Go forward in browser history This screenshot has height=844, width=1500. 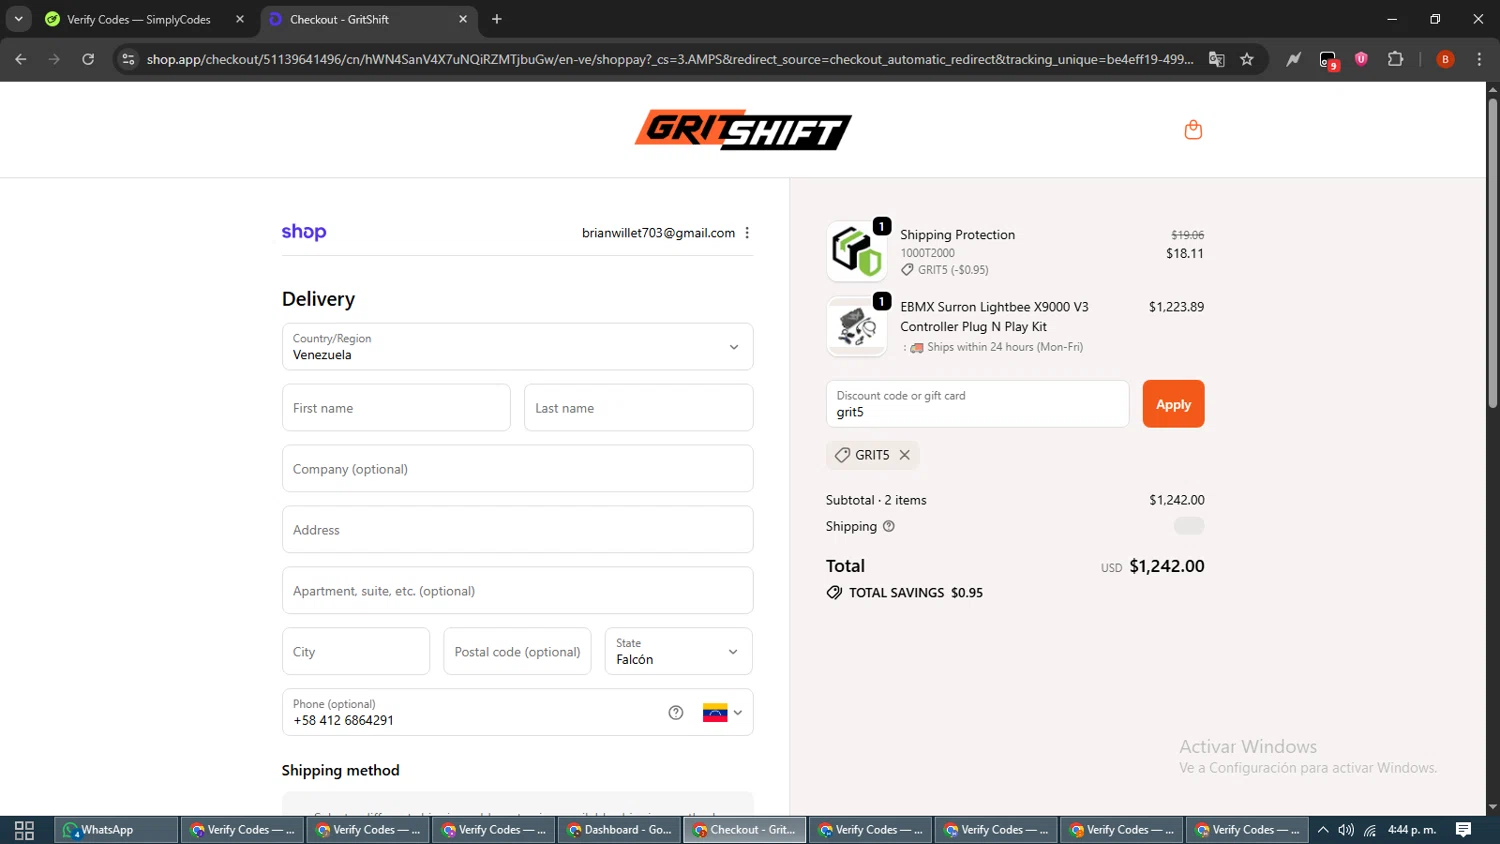click(x=54, y=59)
